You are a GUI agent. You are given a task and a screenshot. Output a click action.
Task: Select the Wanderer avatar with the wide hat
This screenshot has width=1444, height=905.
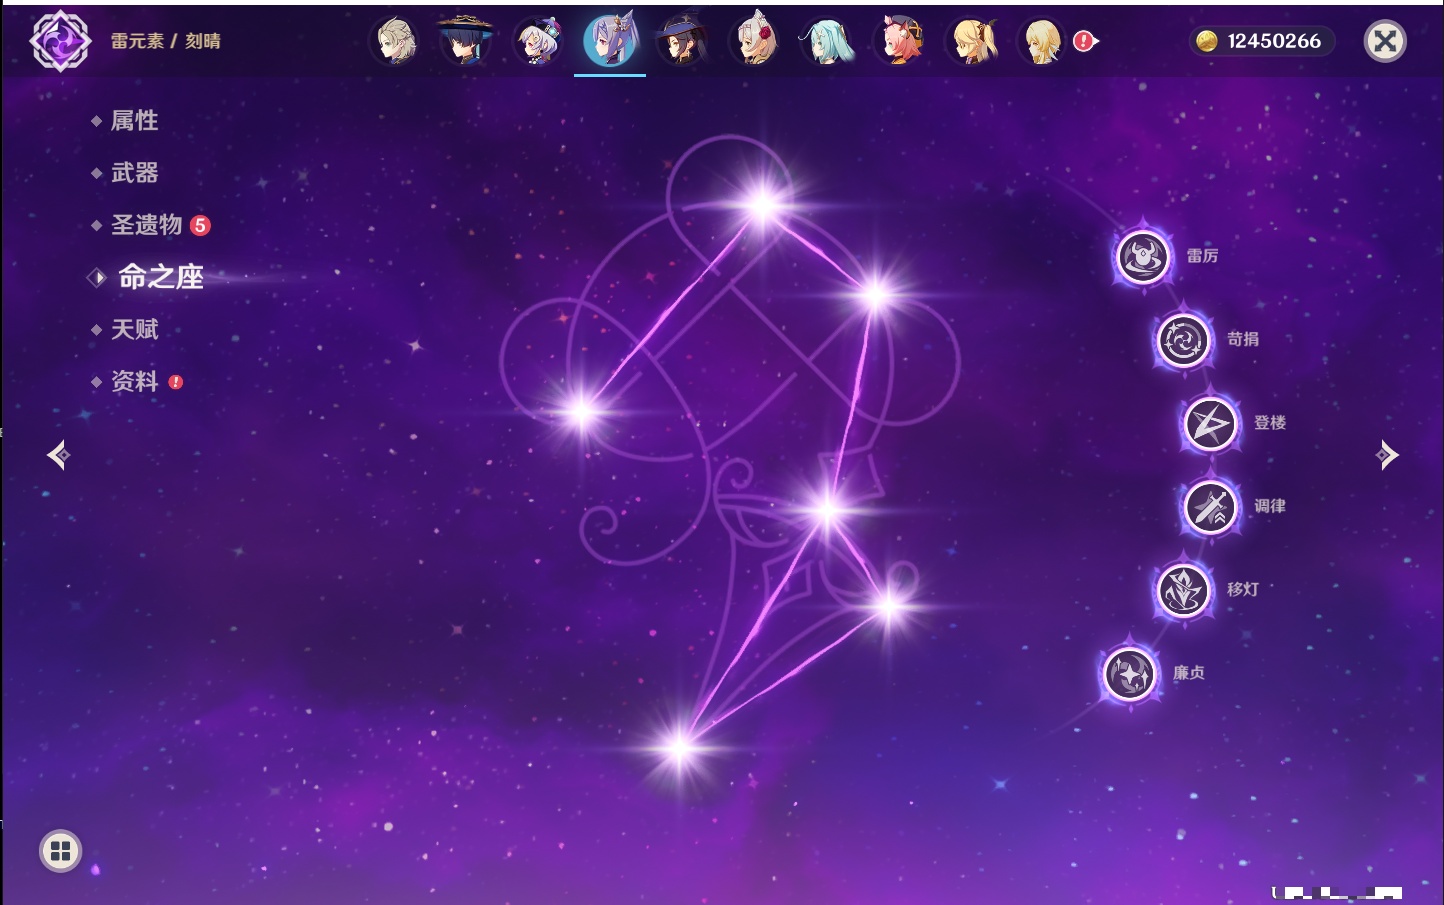(x=466, y=41)
